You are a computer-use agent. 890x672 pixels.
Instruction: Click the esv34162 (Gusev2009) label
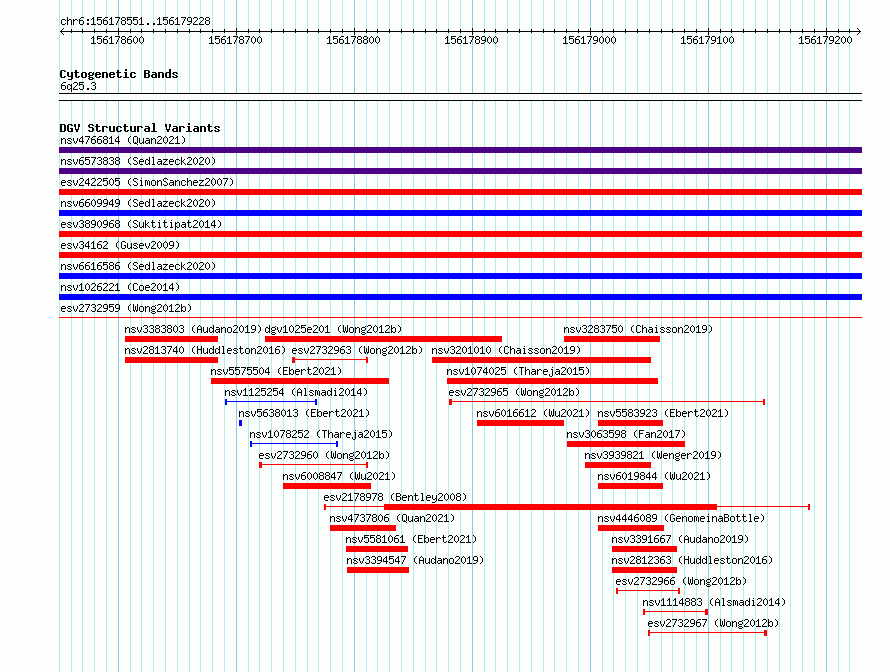pyautogui.click(x=120, y=245)
